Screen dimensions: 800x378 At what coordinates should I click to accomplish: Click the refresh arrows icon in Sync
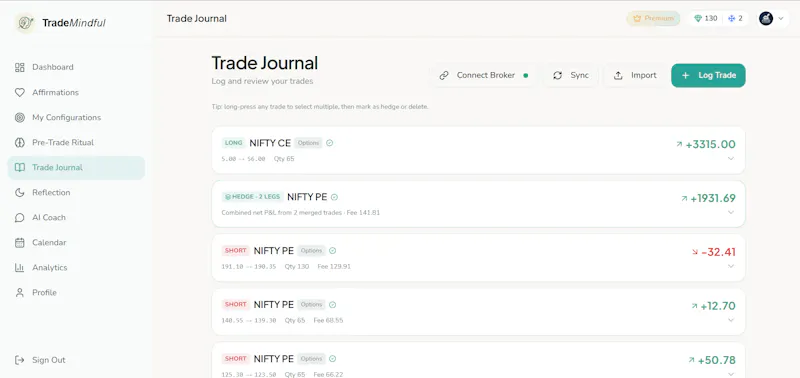pos(558,75)
